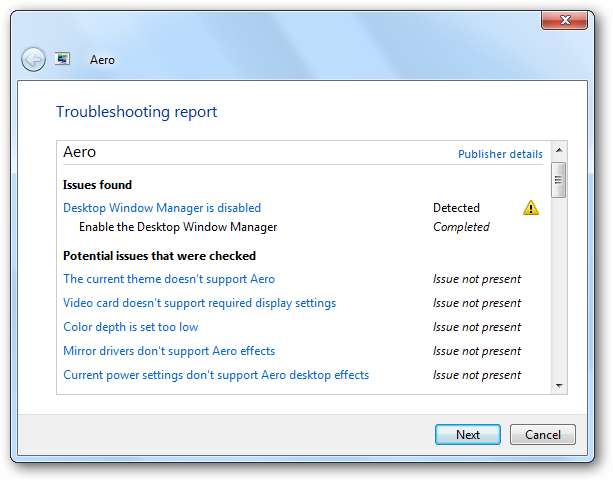Viewport: 613px width, 481px height.
Task: Click Color depth is set too low link
Action: tap(130, 327)
